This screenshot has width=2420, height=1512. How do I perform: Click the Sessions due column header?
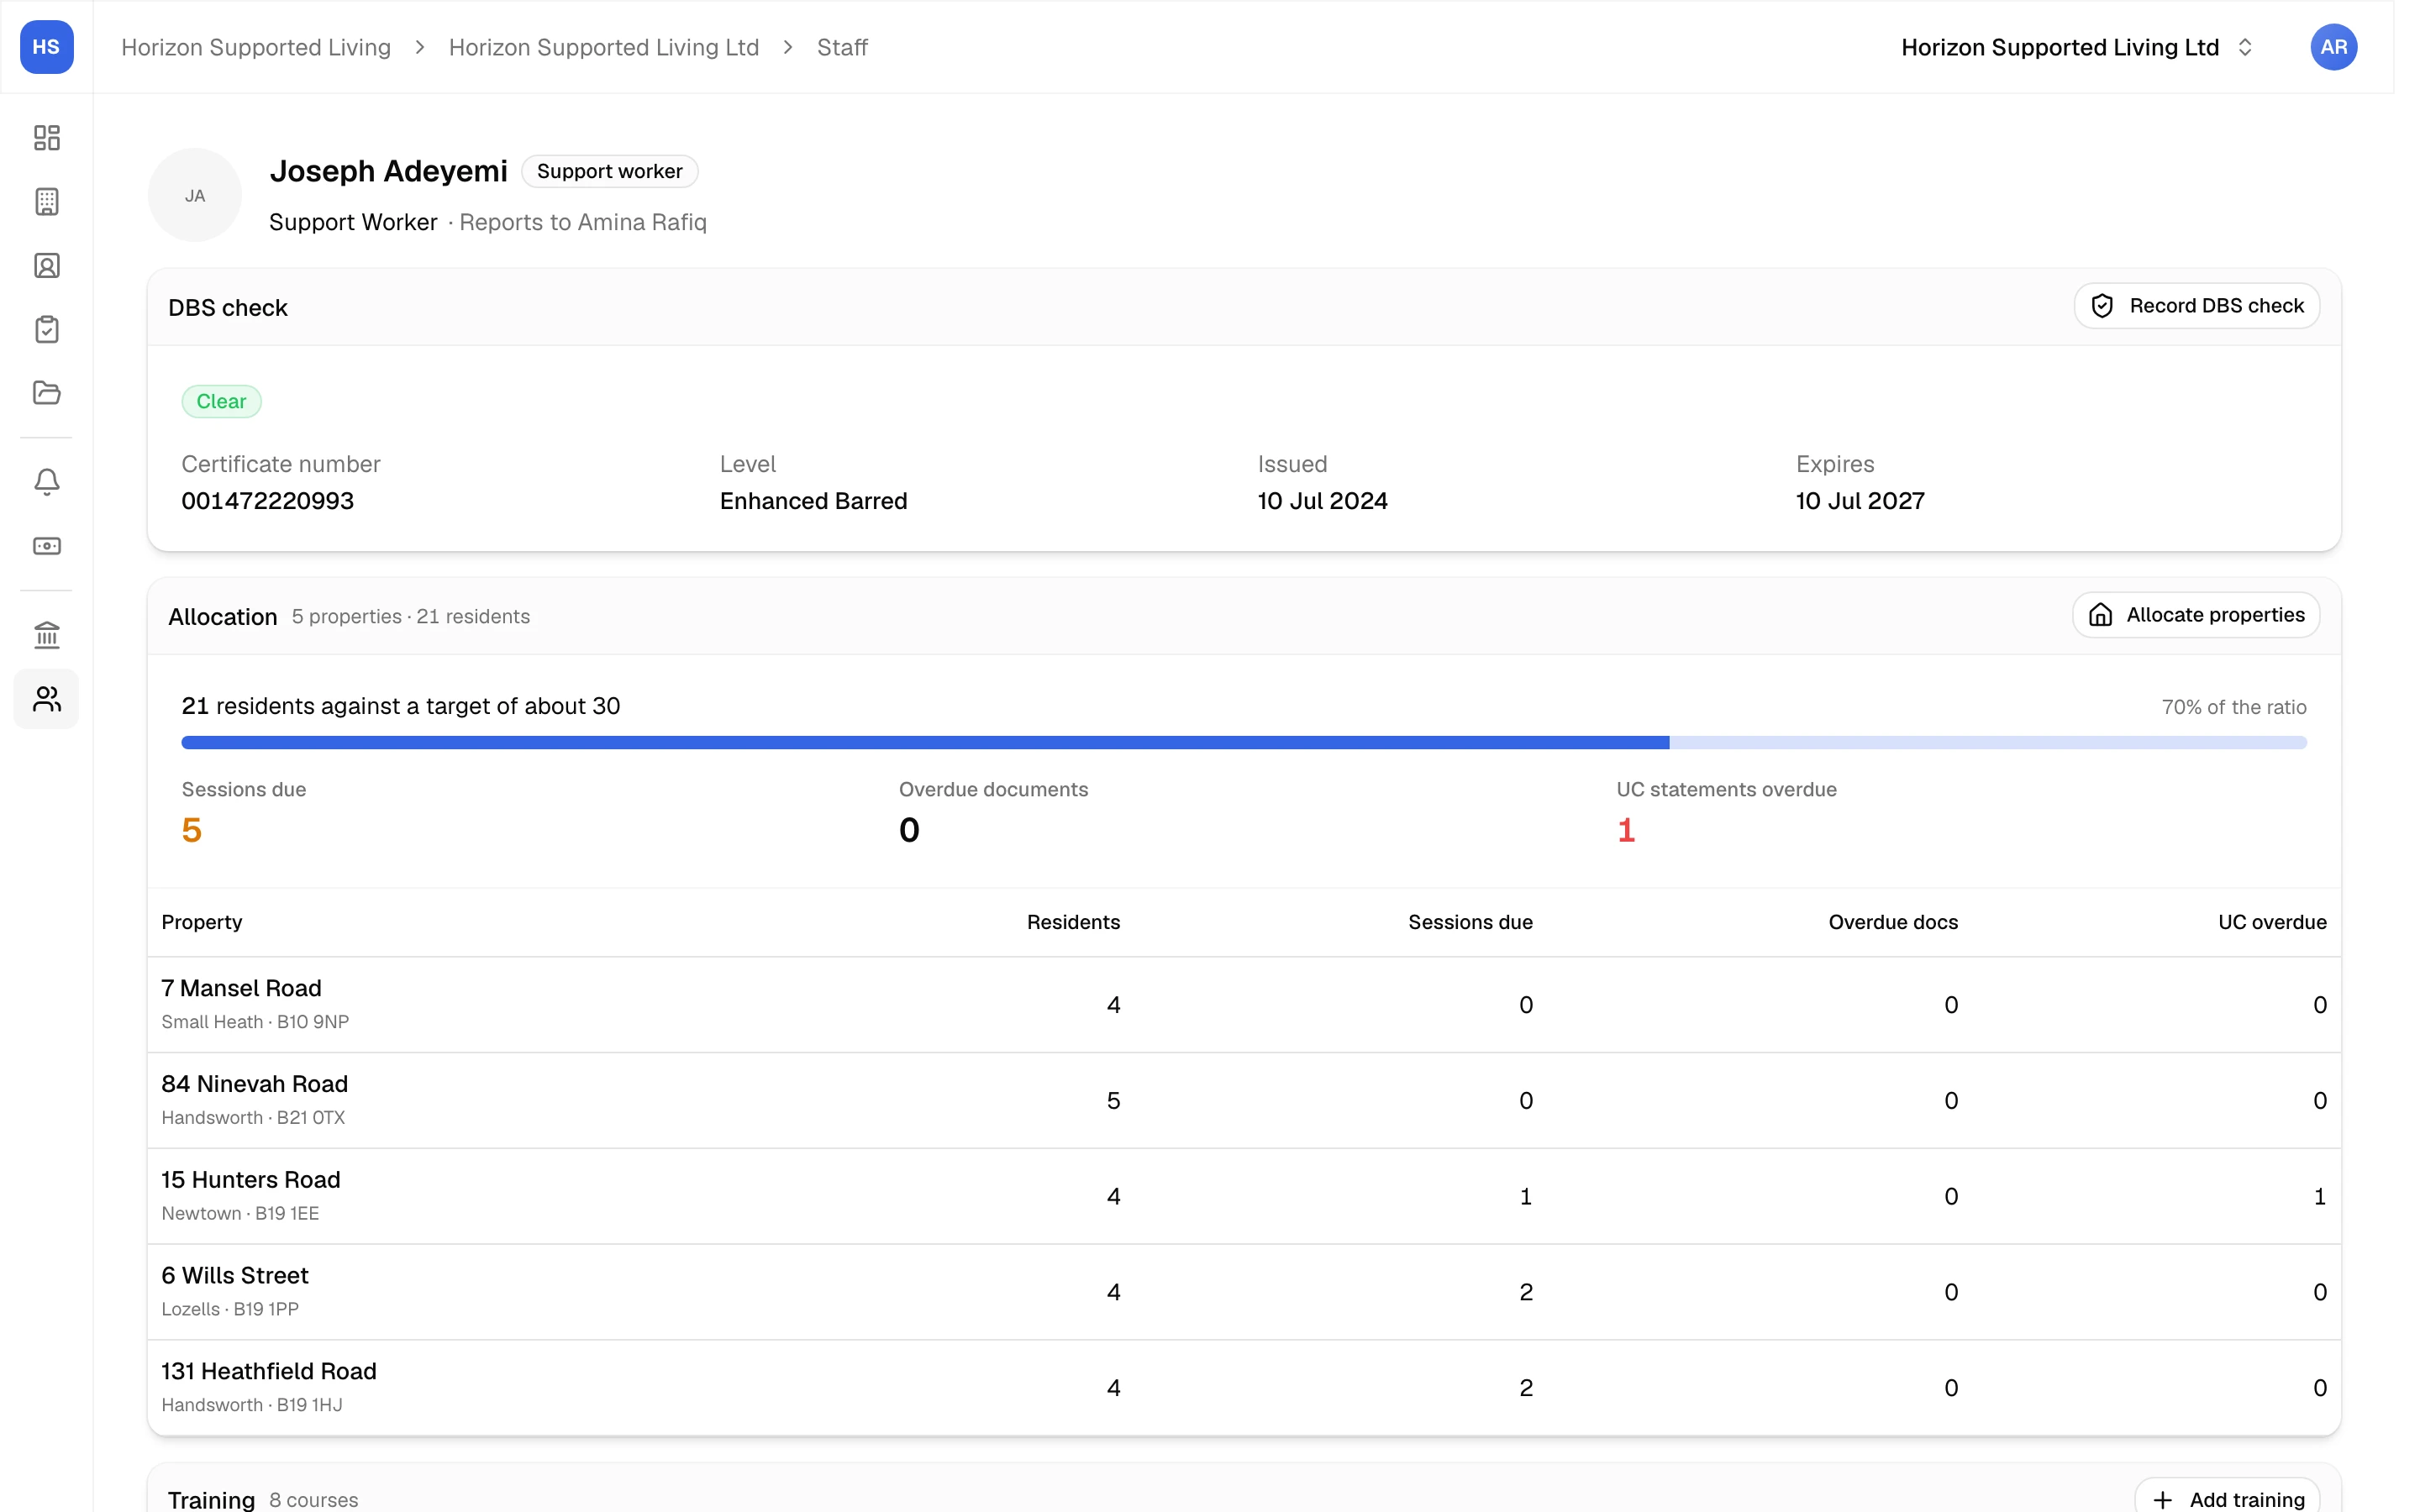point(1470,922)
